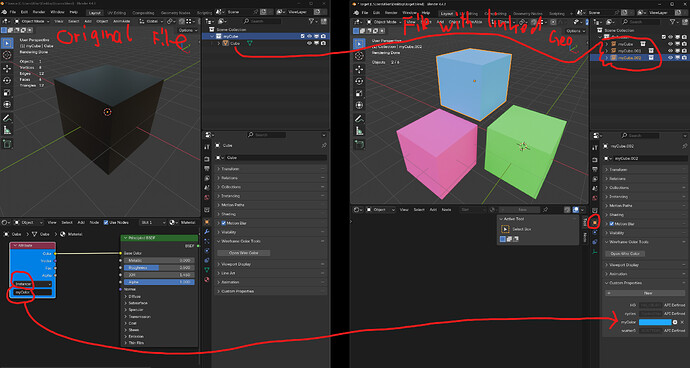Open Object properties tab in right window
Screen dimensions: 690x368
pyautogui.click(x=595, y=223)
